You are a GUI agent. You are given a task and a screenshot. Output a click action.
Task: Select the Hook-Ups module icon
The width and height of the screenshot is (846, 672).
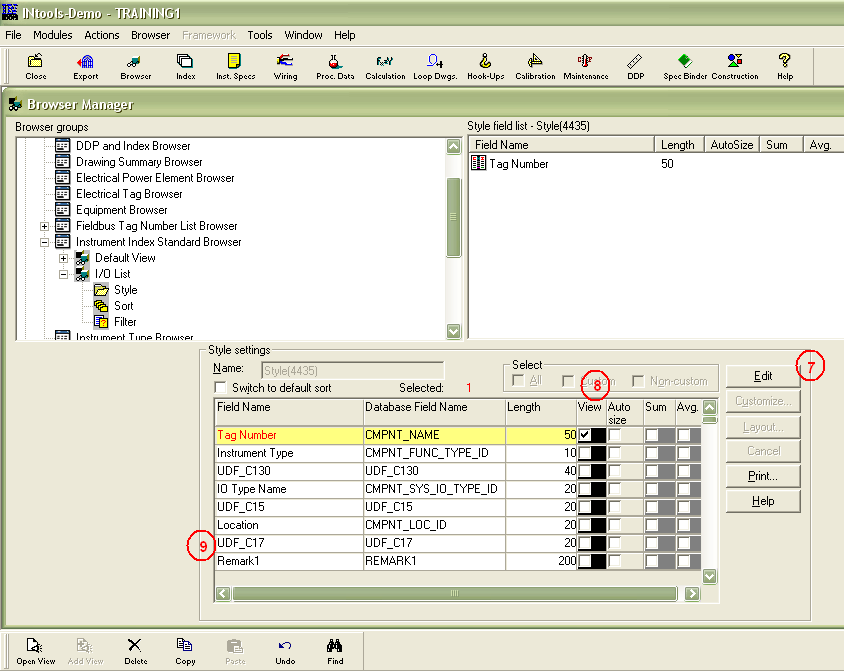coord(484,65)
